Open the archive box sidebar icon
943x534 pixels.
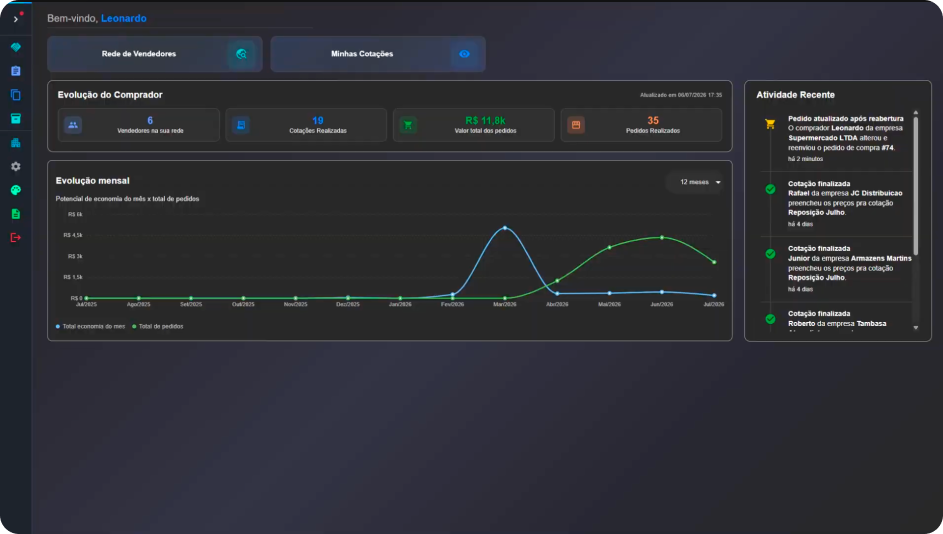pyautogui.click(x=16, y=118)
